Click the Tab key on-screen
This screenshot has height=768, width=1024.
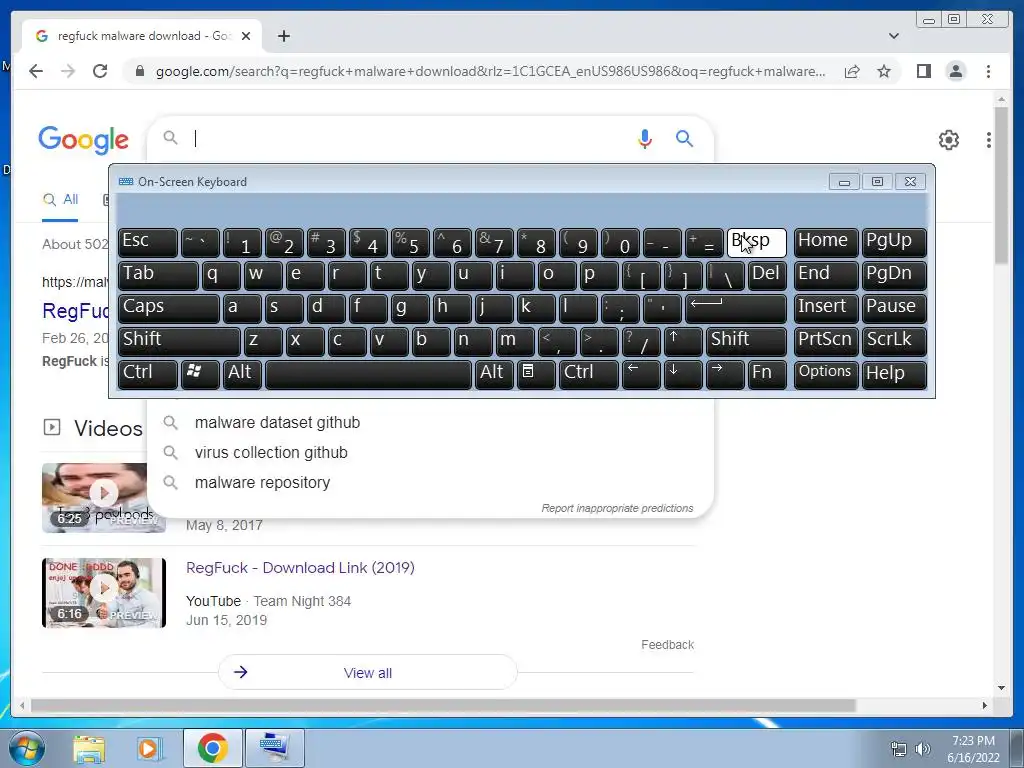pos(158,275)
